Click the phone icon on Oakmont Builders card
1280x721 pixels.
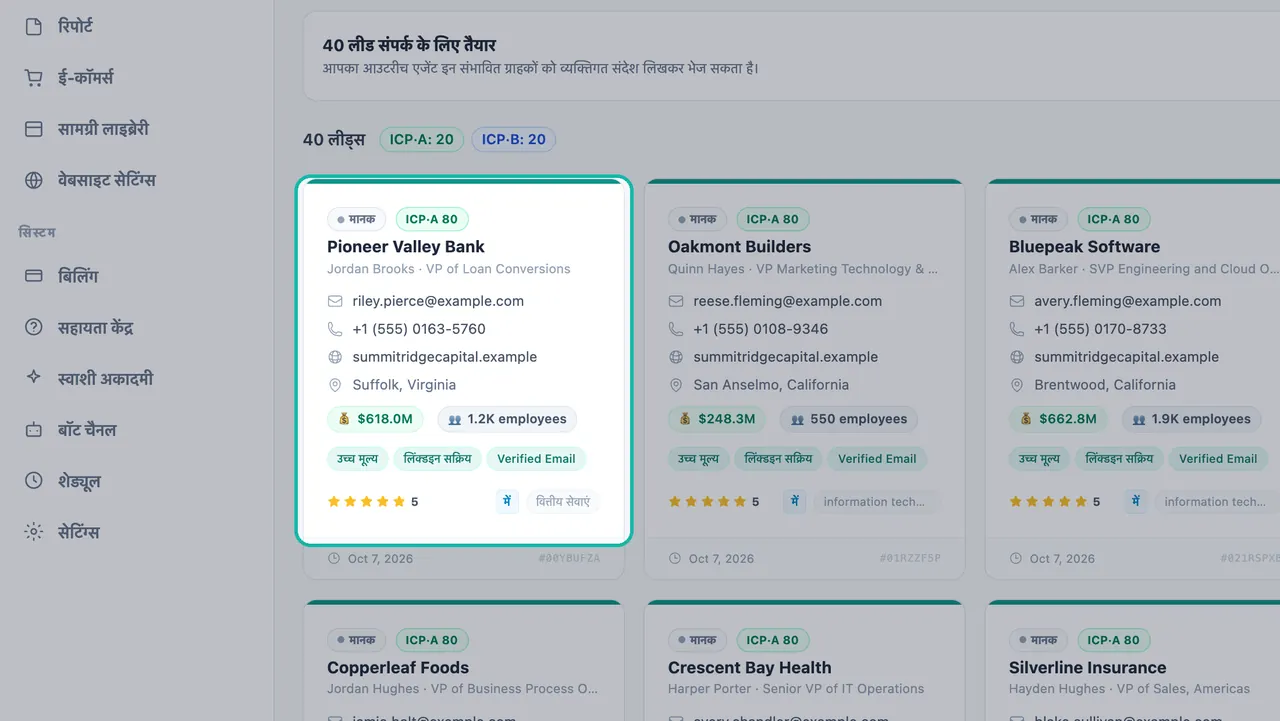(676, 329)
